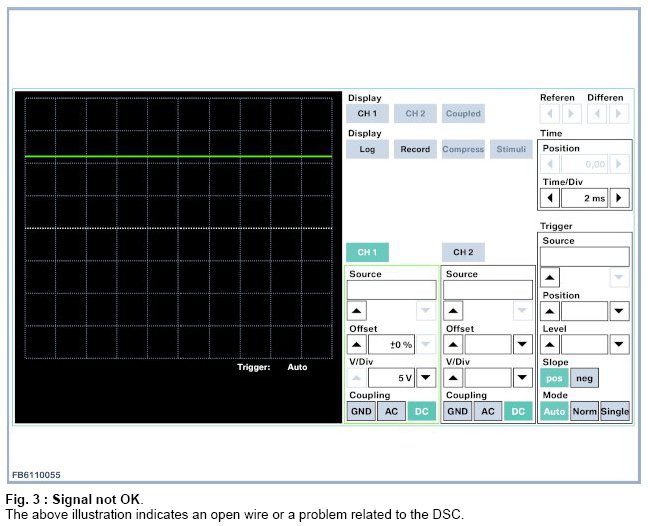Set CH 1 coupling to GND
This screenshot has height=526, width=648.
pos(361,411)
